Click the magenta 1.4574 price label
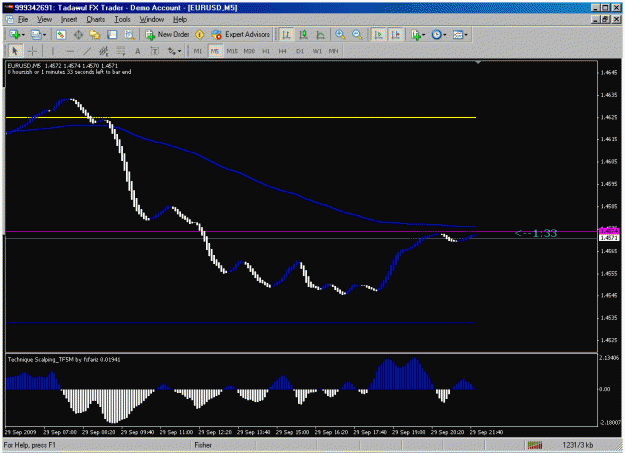The width and height of the screenshot is (625, 453). tap(609, 231)
